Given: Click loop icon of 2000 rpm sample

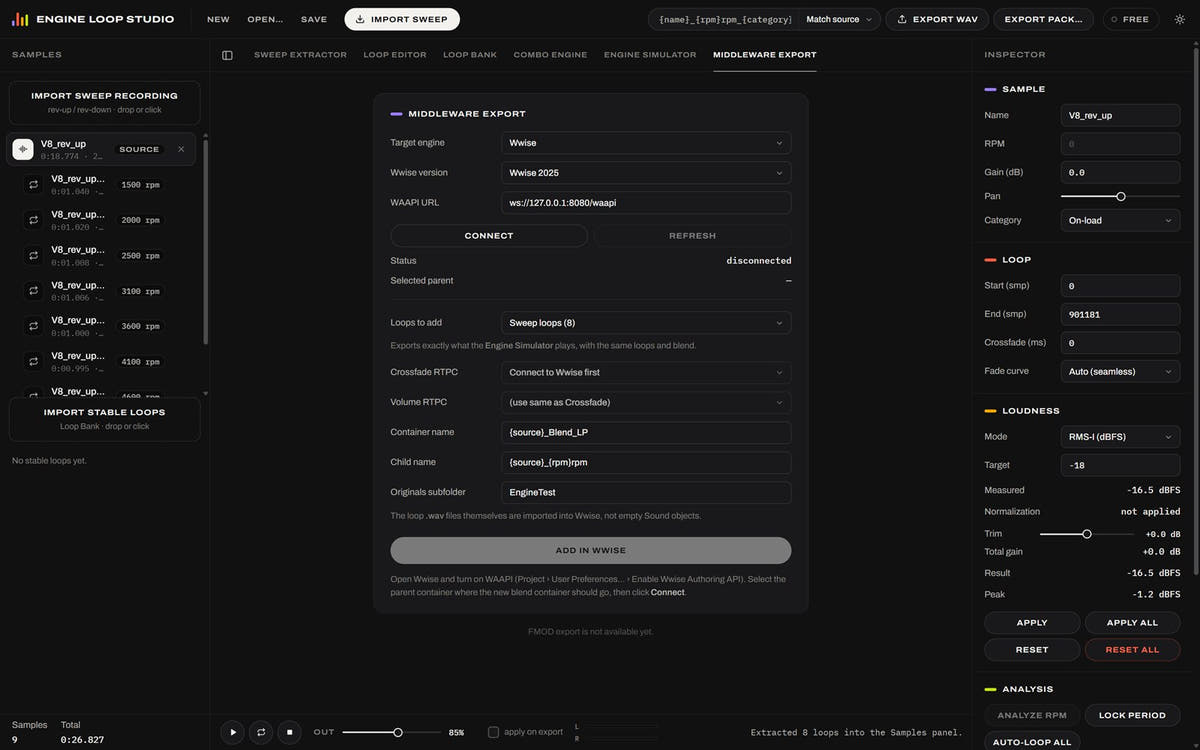Looking at the screenshot, I should coord(33,220).
